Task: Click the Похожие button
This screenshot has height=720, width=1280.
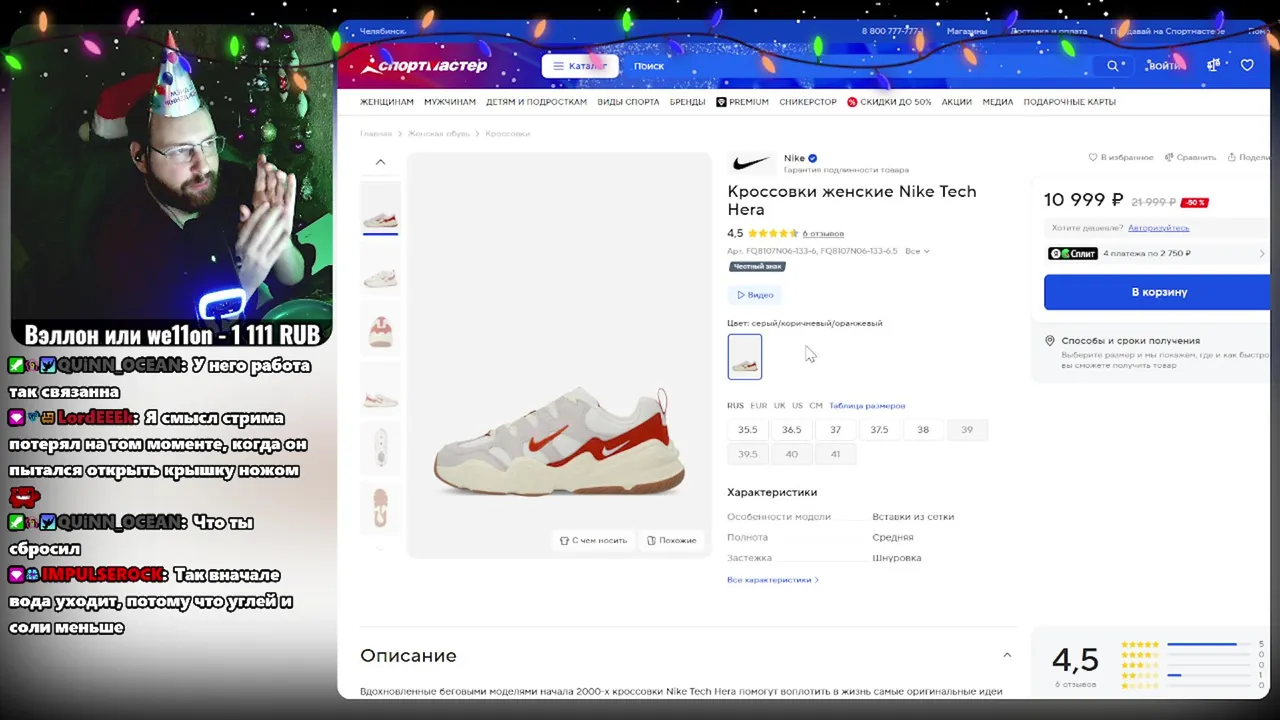Action: (671, 540)
